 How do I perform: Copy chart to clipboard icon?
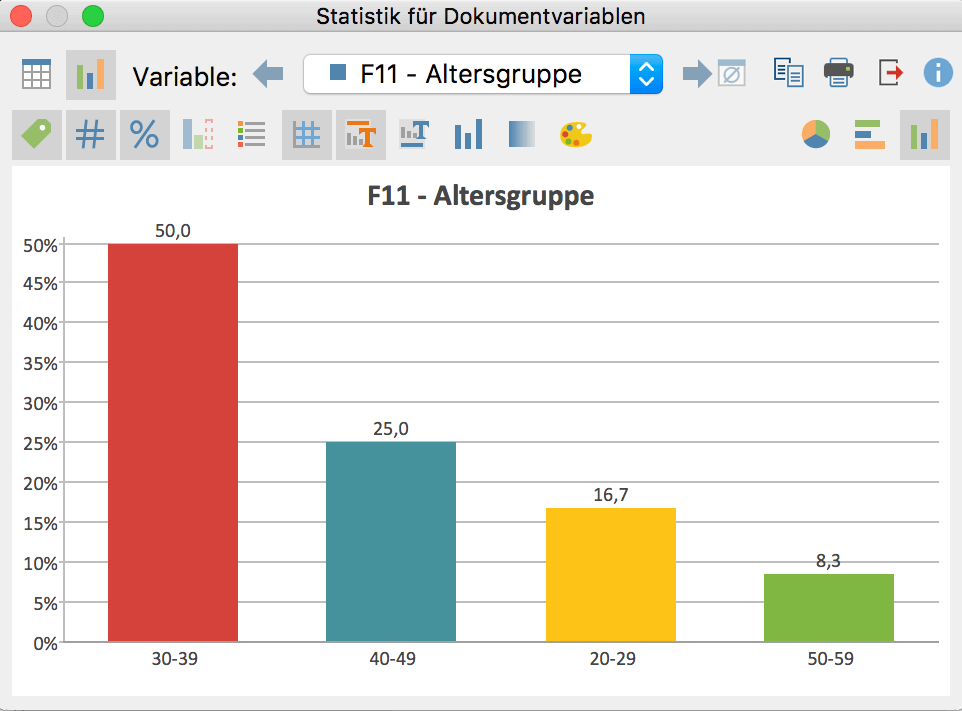point(788,73)
